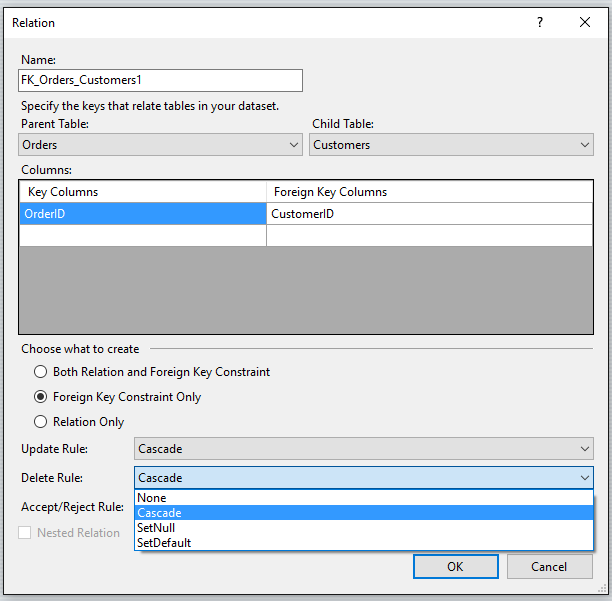The height and width of the screenshot is (601, 612).
Task: Open the Child Table dropdown
Action: [x=451, y=145]
